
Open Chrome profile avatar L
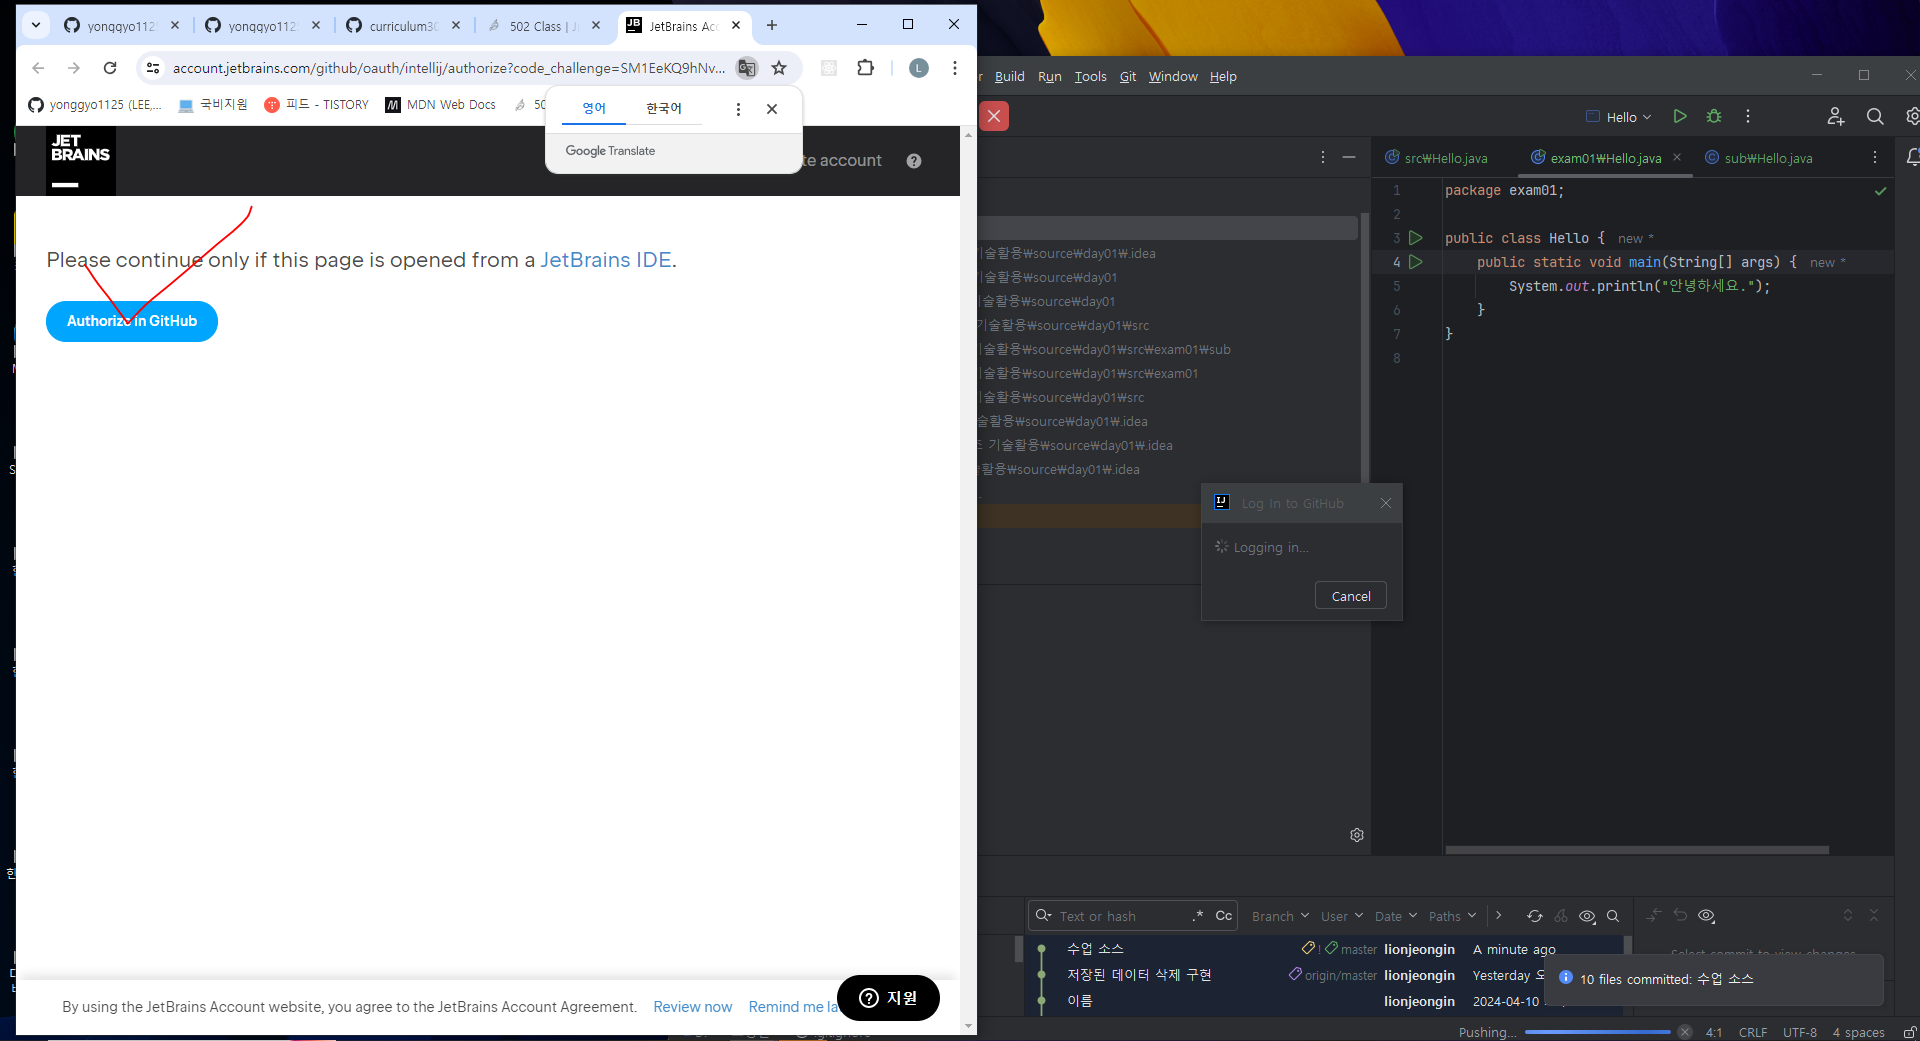tap(919, 68)
